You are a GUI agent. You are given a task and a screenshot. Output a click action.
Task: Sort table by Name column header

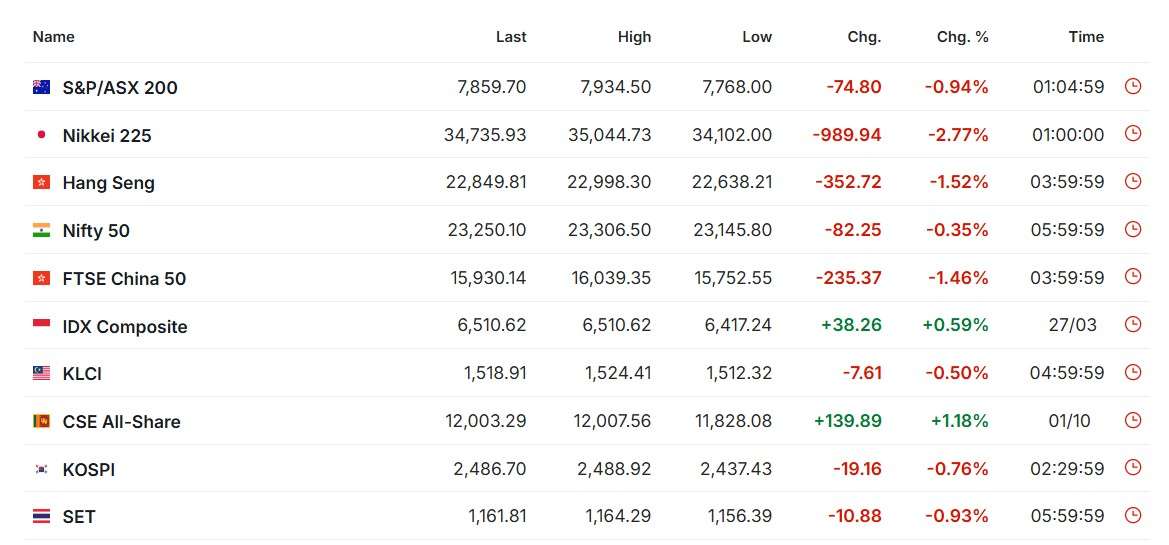coord(54,37)
